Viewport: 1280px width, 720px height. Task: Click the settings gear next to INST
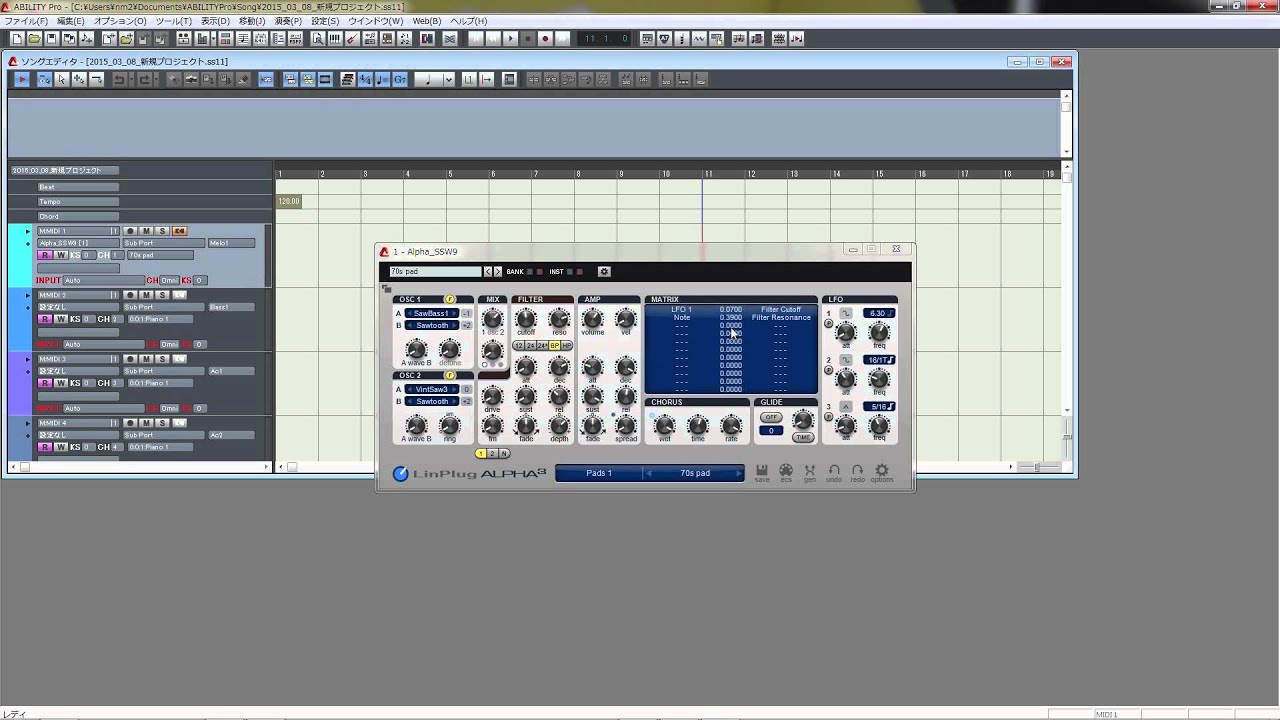pos(604,271)
